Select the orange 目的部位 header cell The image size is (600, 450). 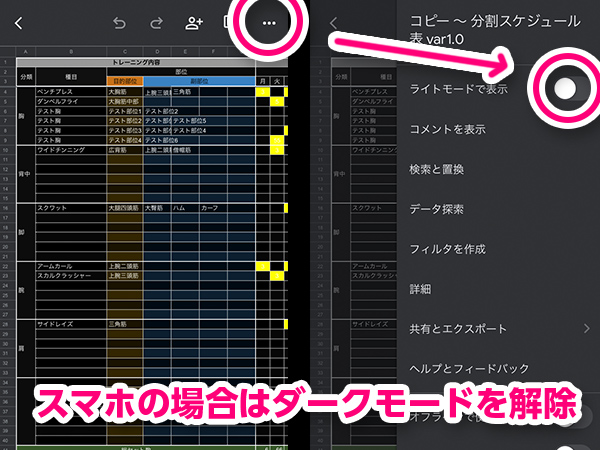(x=124, y=81)
